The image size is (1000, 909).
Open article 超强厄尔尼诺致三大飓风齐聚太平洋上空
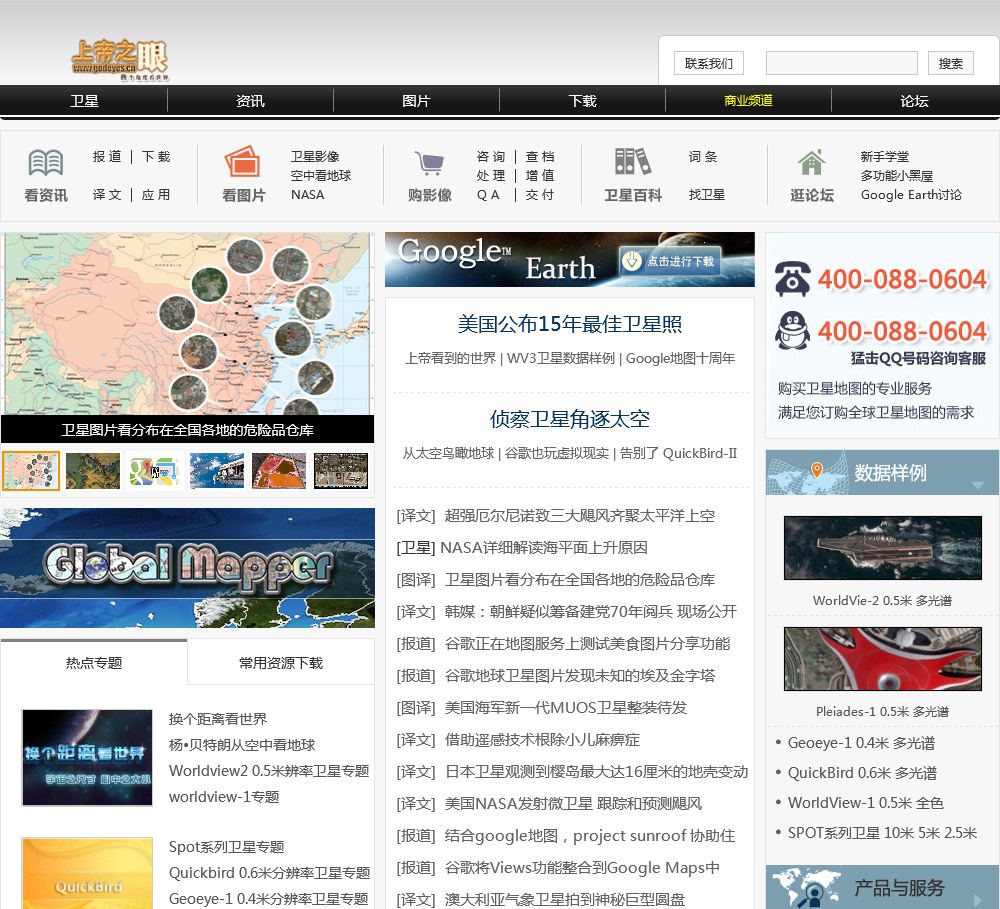coord(579,515)
